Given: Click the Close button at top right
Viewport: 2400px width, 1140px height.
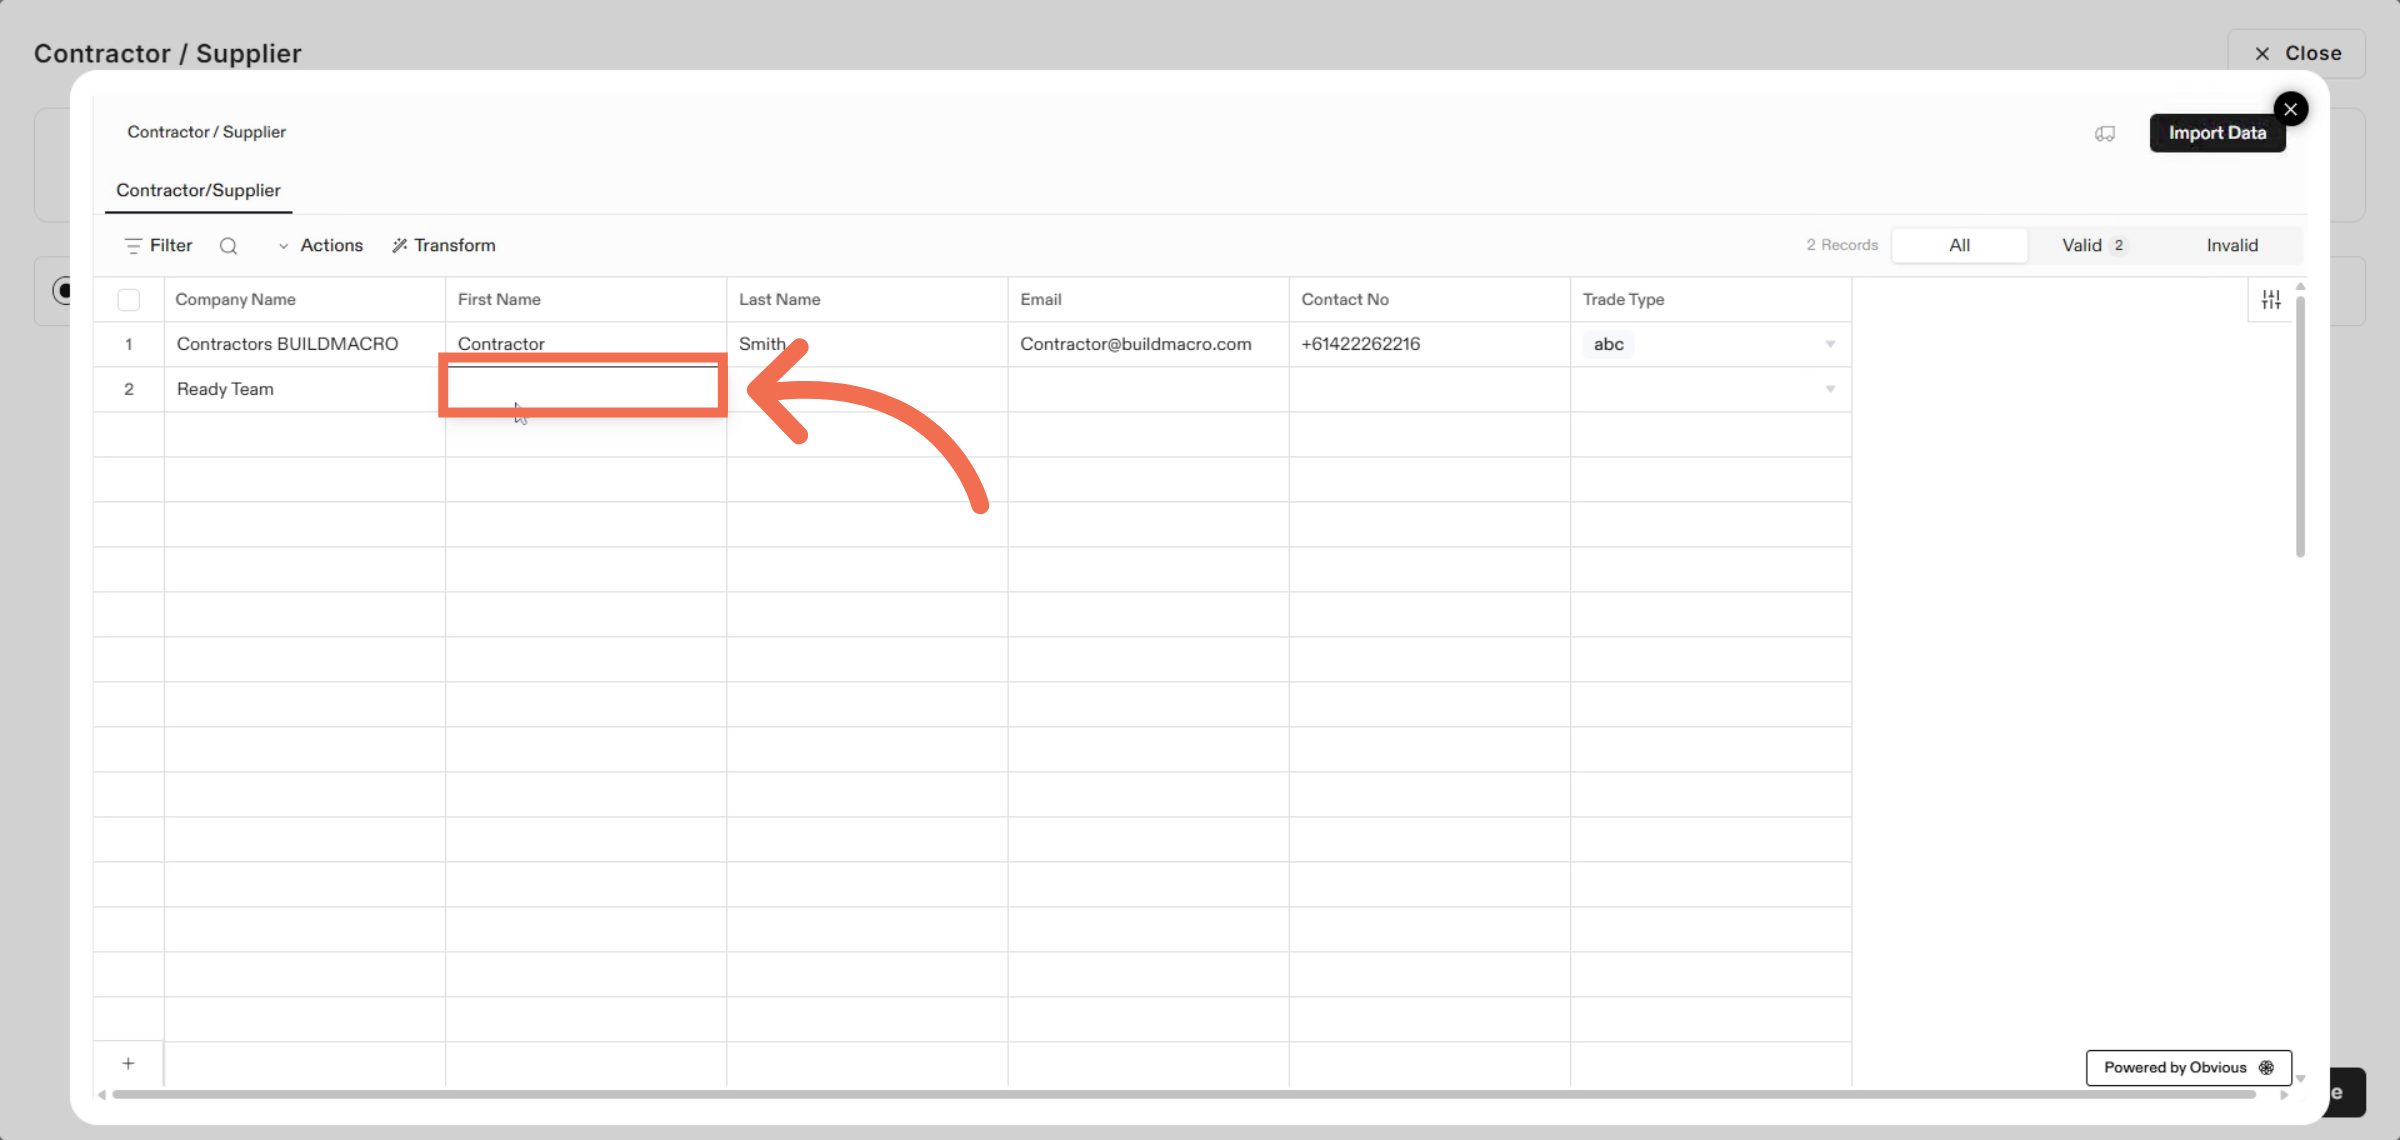Looking at the screenshot, I should (2297, 54).
